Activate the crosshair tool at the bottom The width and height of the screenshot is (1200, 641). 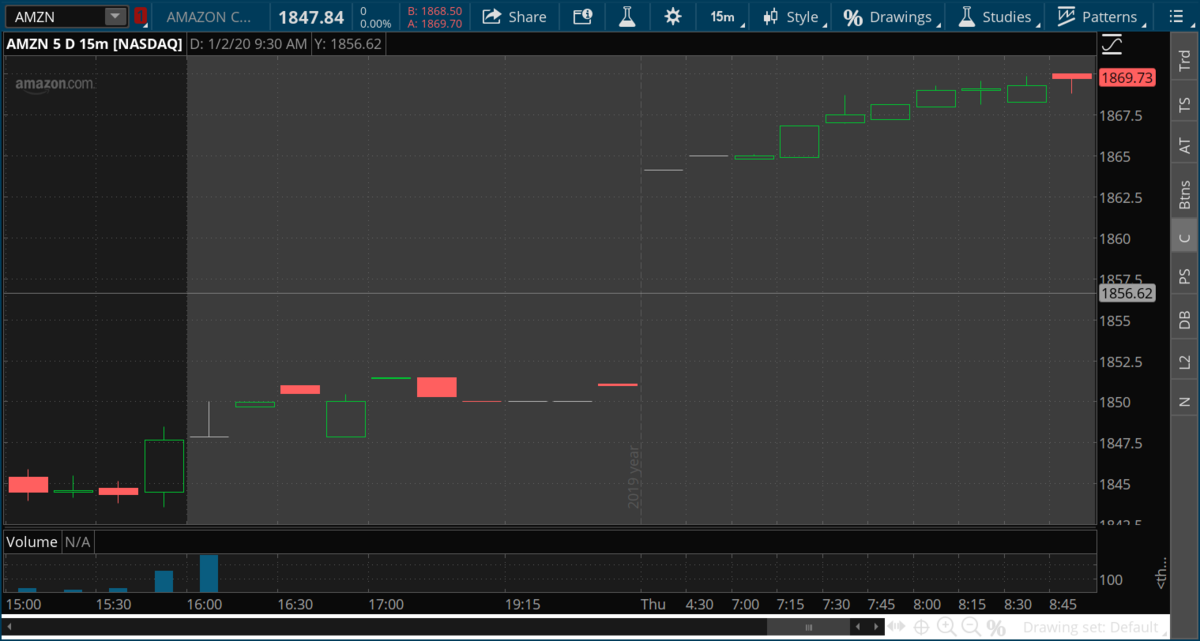coord(921,628)
